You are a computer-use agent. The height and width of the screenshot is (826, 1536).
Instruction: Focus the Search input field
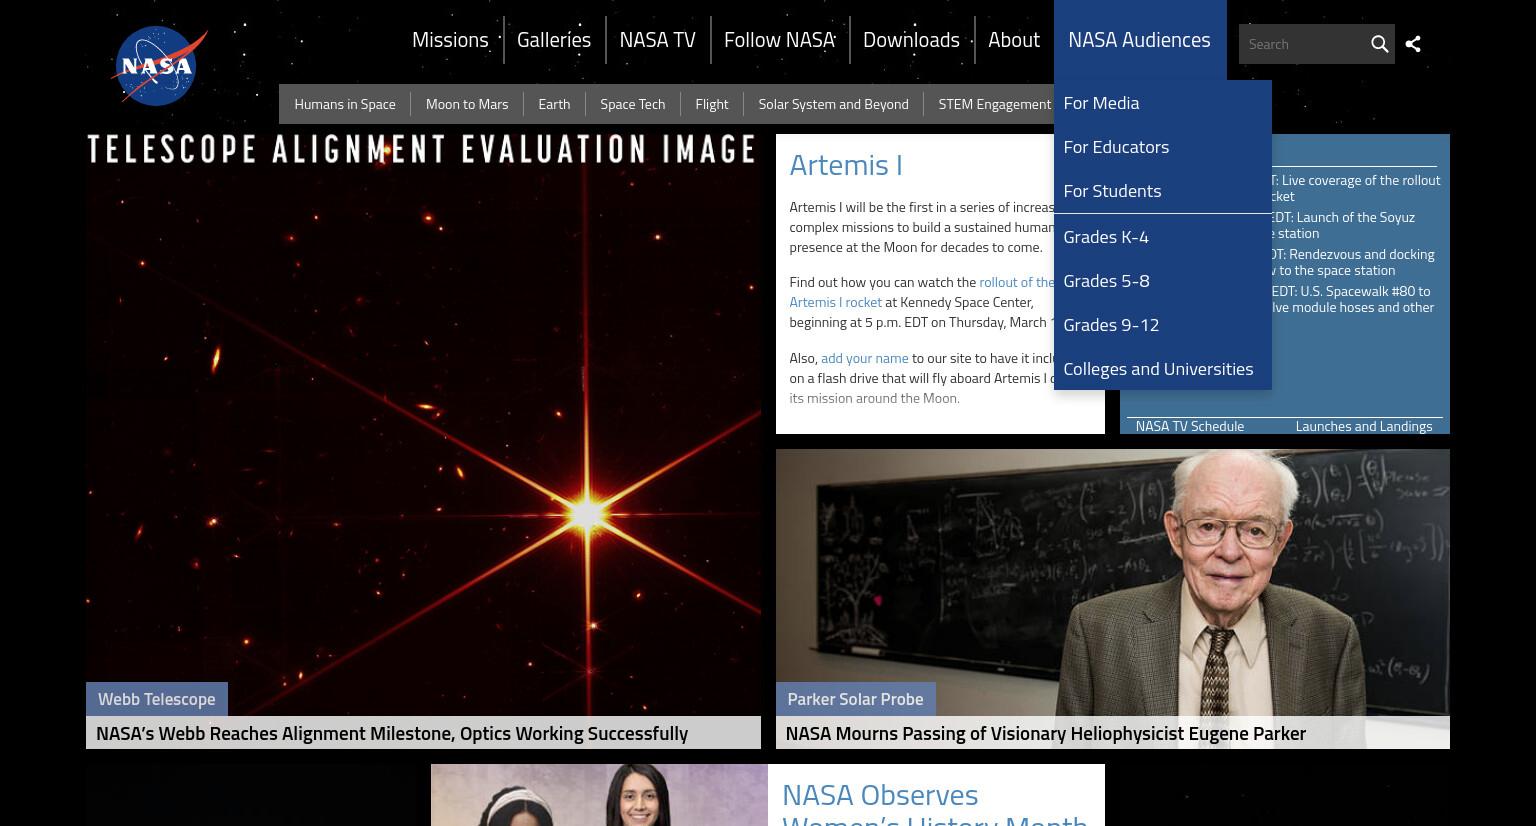1303,44
